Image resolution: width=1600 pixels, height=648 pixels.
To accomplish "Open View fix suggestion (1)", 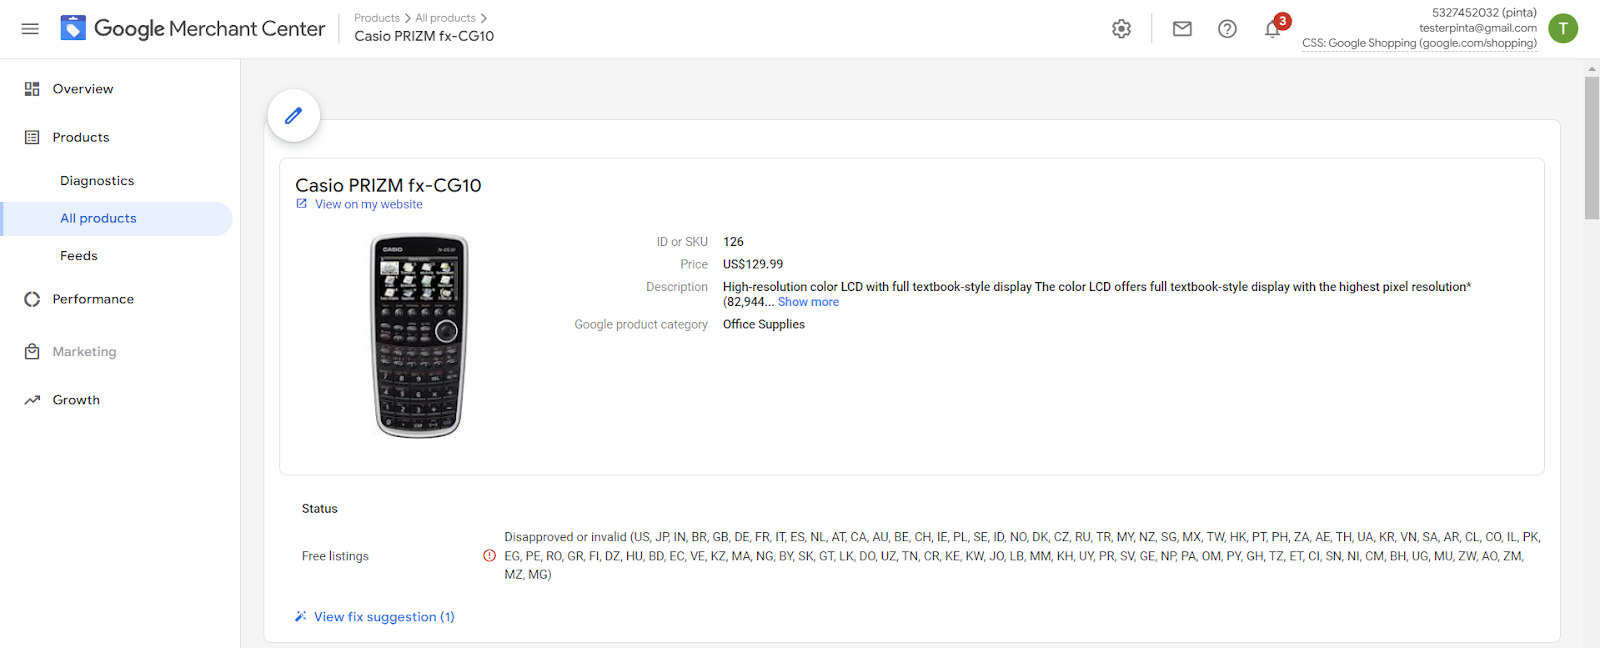I will coord(384,617).
